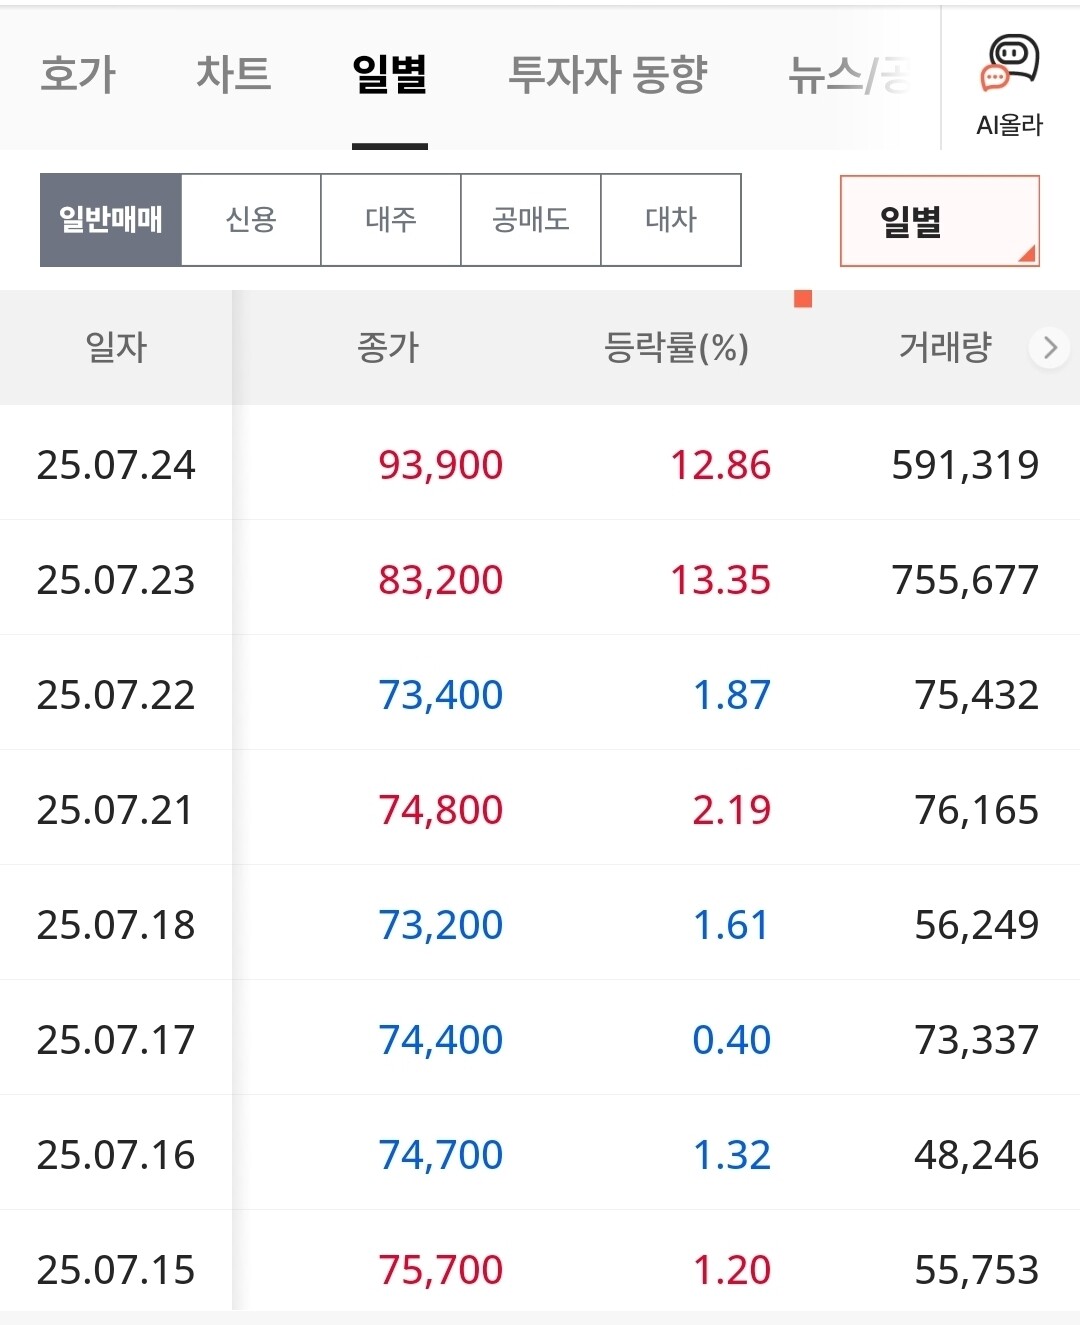Select the 25.07.21 closing price 74,800
The image size is (1080, 1325).
(x=440, y=810)
